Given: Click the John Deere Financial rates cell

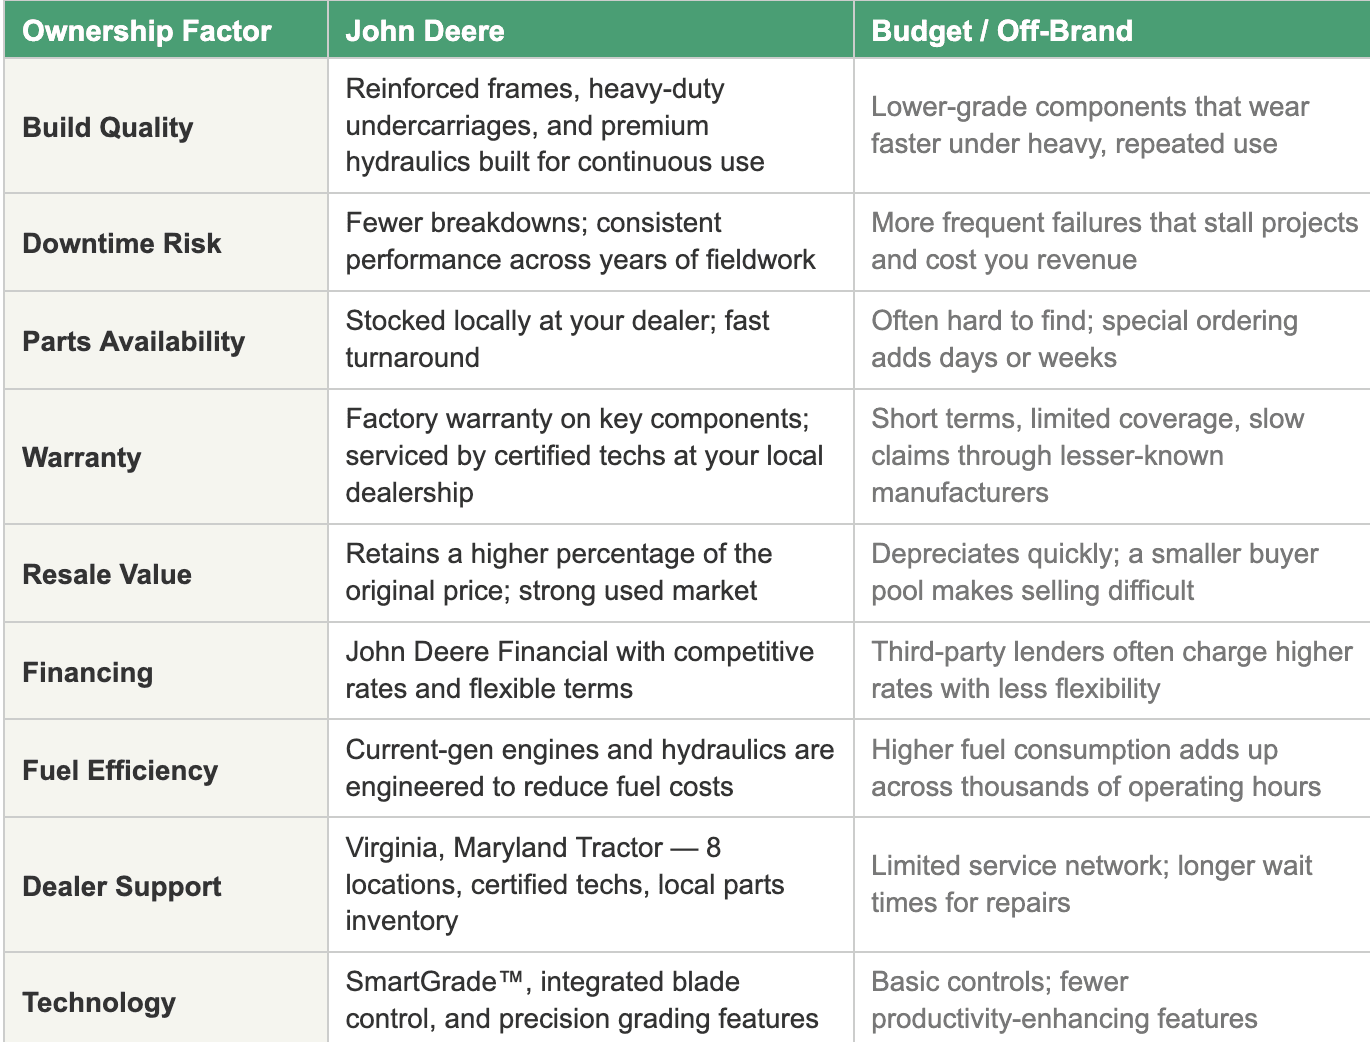Looking at the screenshot, I should pos(580,670).
